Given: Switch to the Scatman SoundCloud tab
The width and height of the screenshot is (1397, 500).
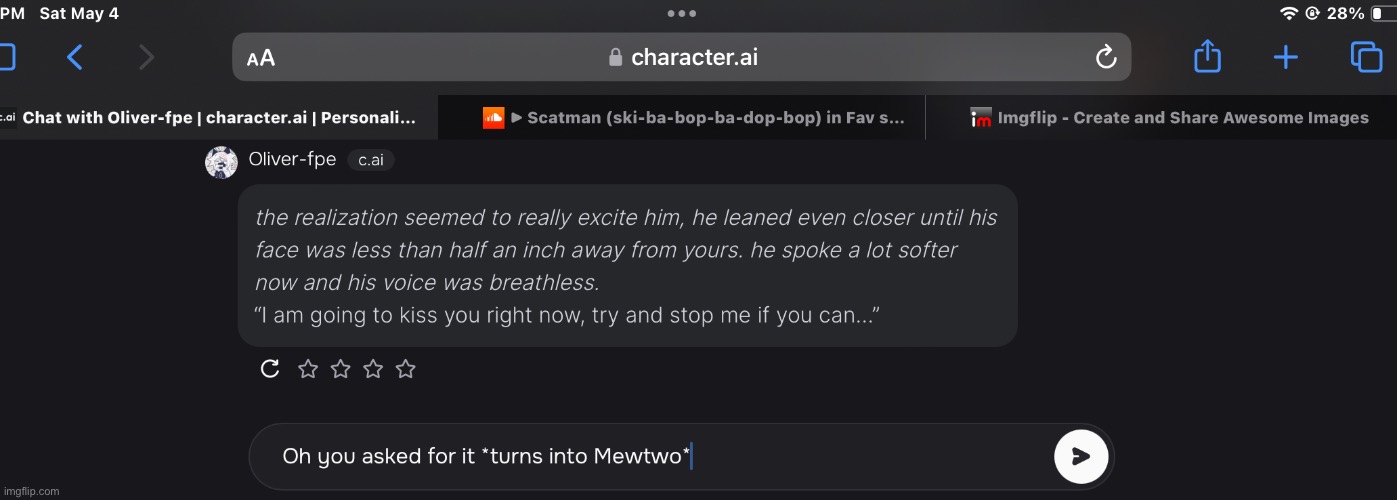Looking at the screenshot, I should pos(692,118).
